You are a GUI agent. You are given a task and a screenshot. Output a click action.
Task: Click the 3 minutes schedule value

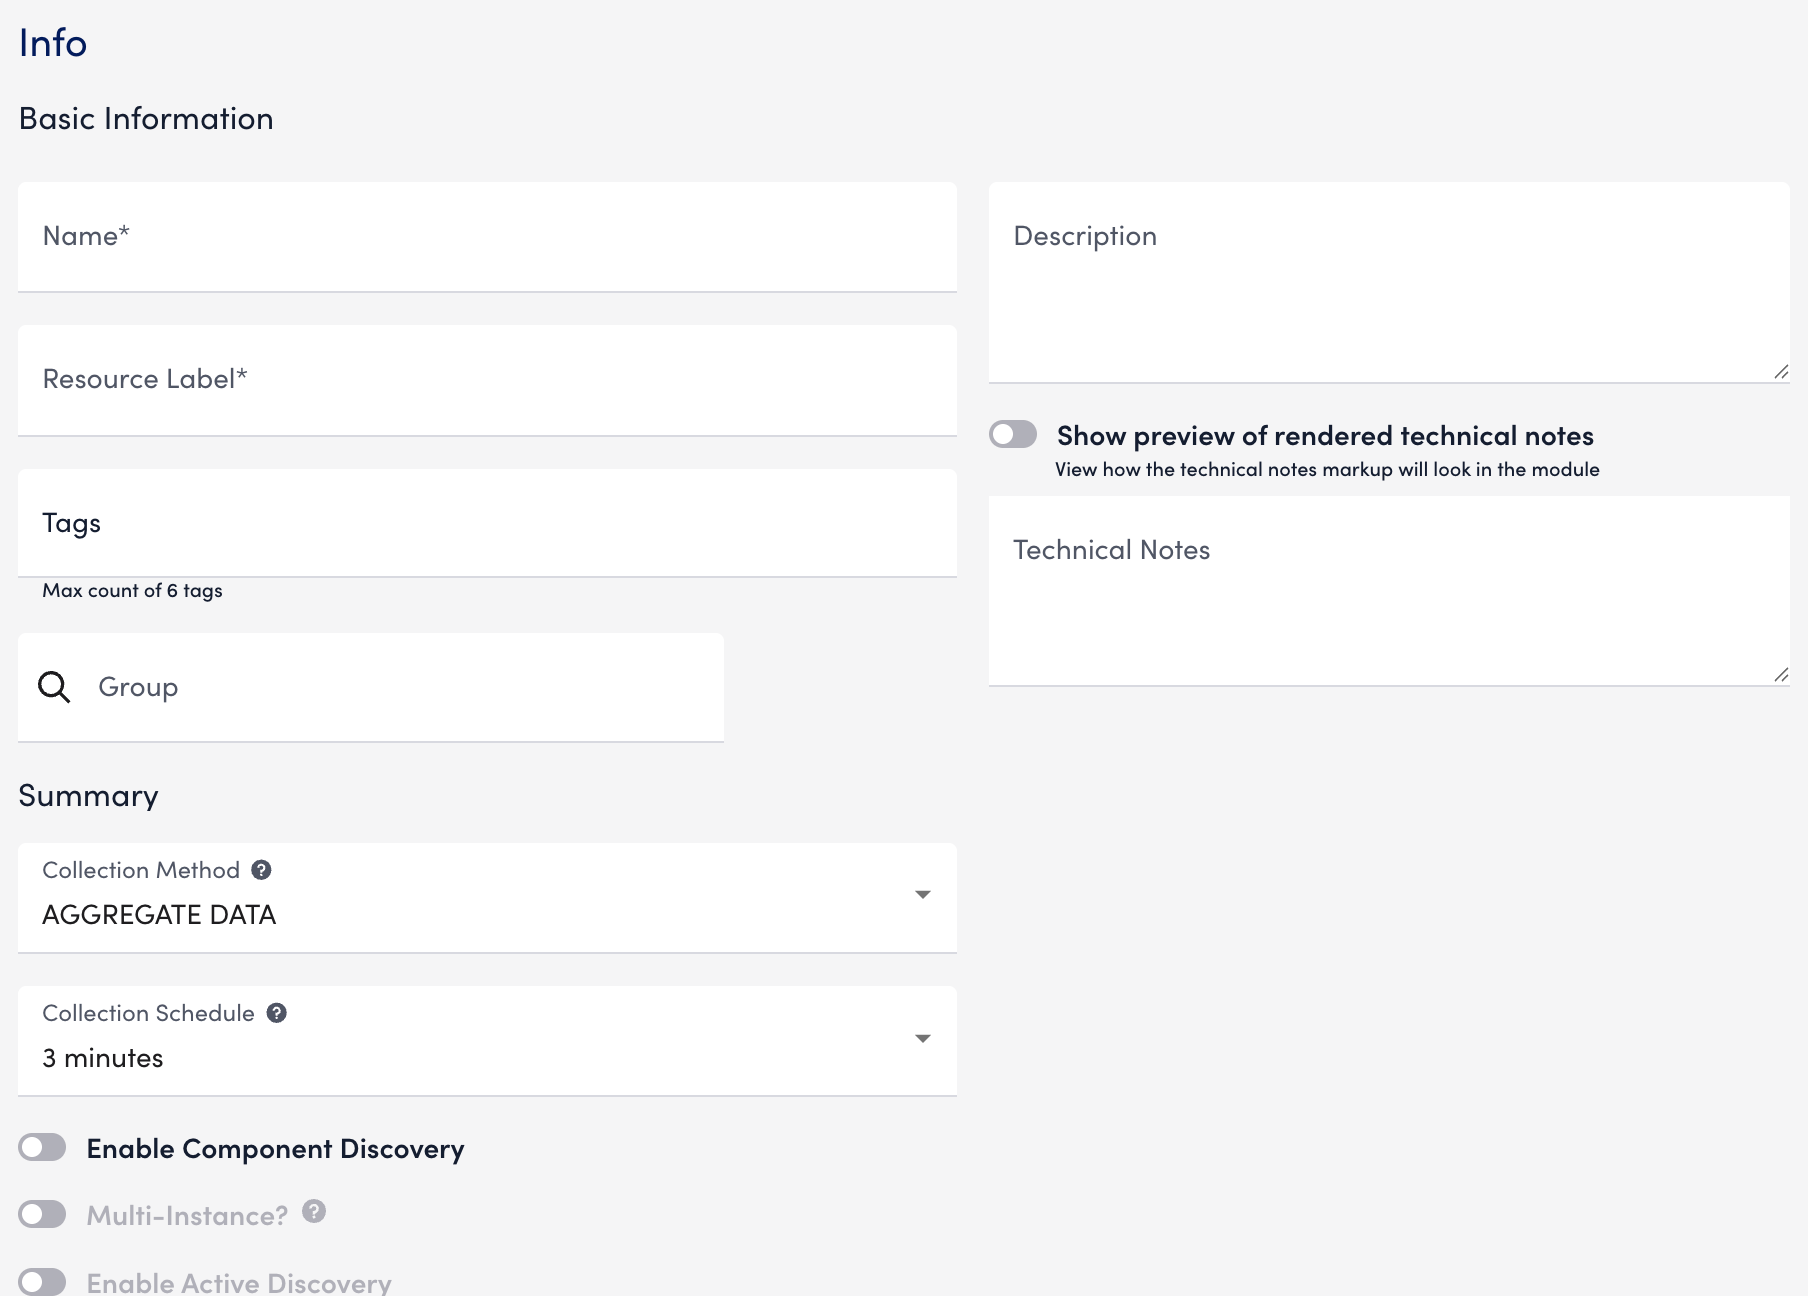[102, 1057]
